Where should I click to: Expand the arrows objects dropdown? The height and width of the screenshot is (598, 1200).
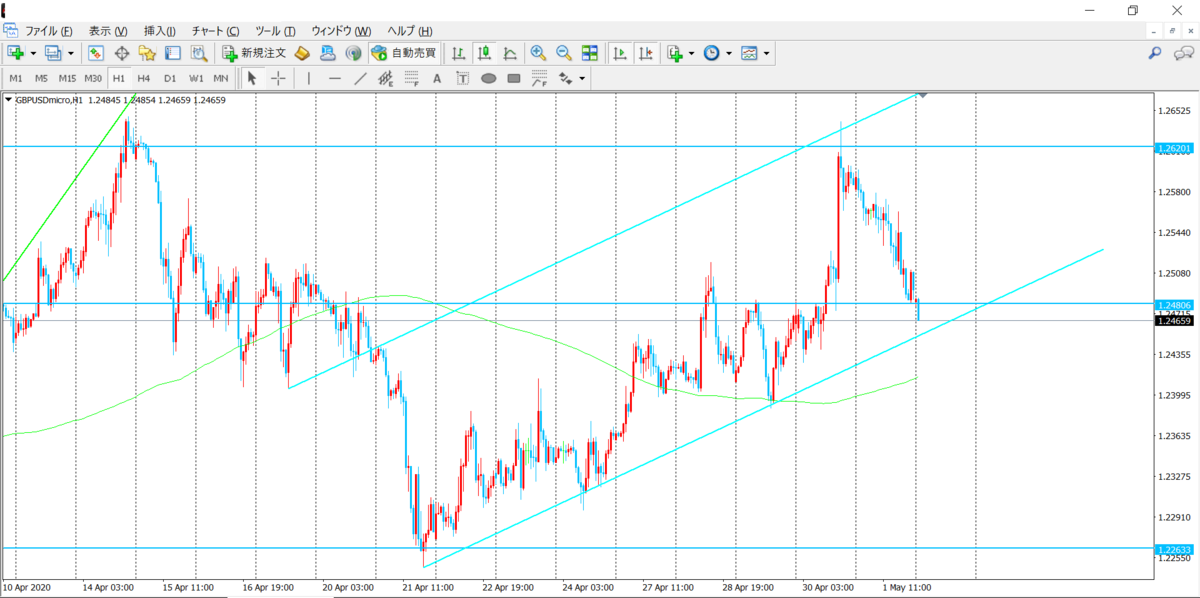[x=581, y=78]
